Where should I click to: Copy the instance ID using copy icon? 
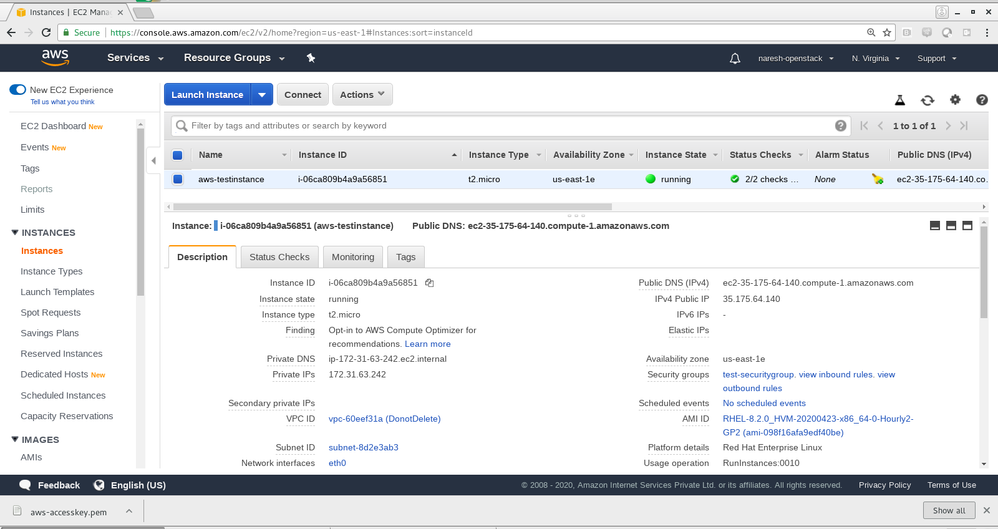tap(429, 283)
